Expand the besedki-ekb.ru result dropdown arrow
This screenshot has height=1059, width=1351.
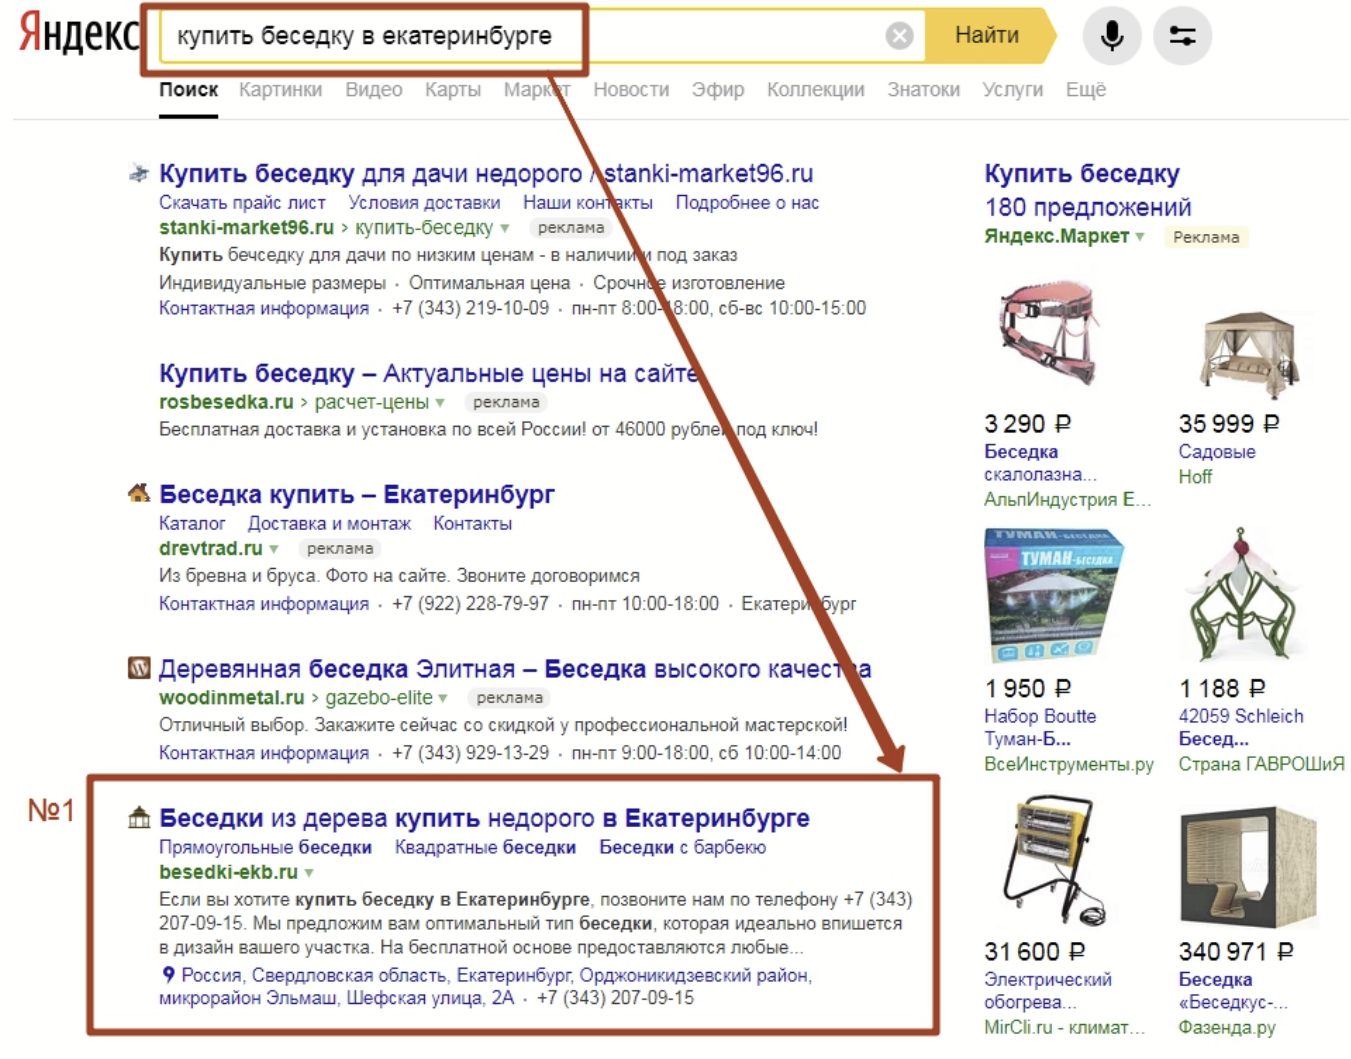coord(309,873)
